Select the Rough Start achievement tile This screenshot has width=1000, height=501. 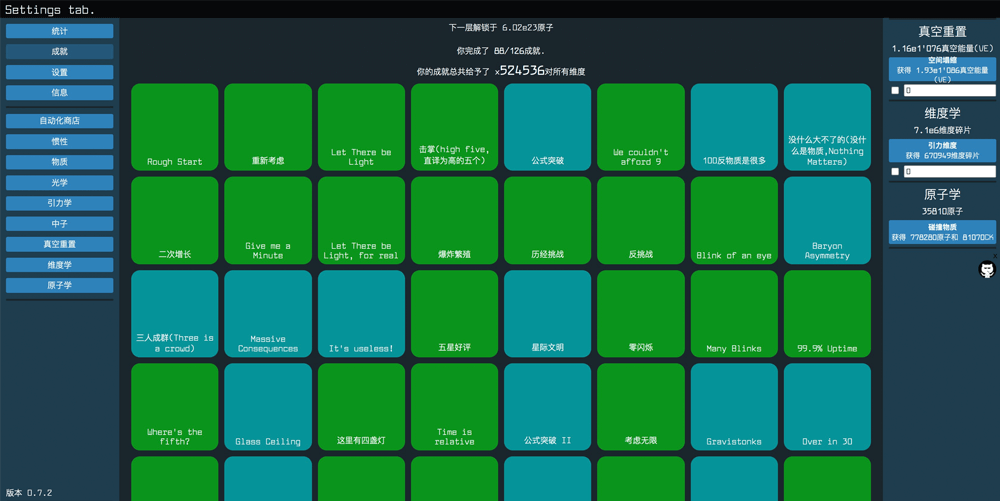click(174, 127)
